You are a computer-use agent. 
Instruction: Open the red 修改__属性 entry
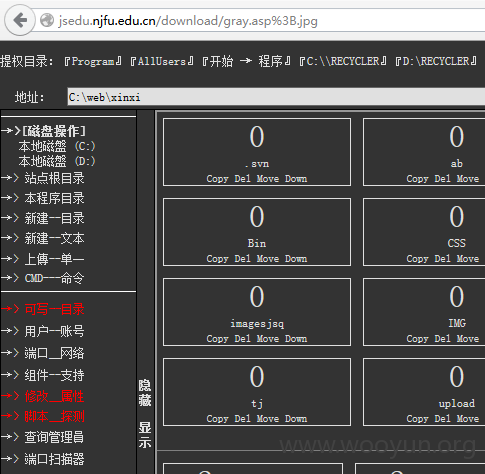tap(54, 396)
